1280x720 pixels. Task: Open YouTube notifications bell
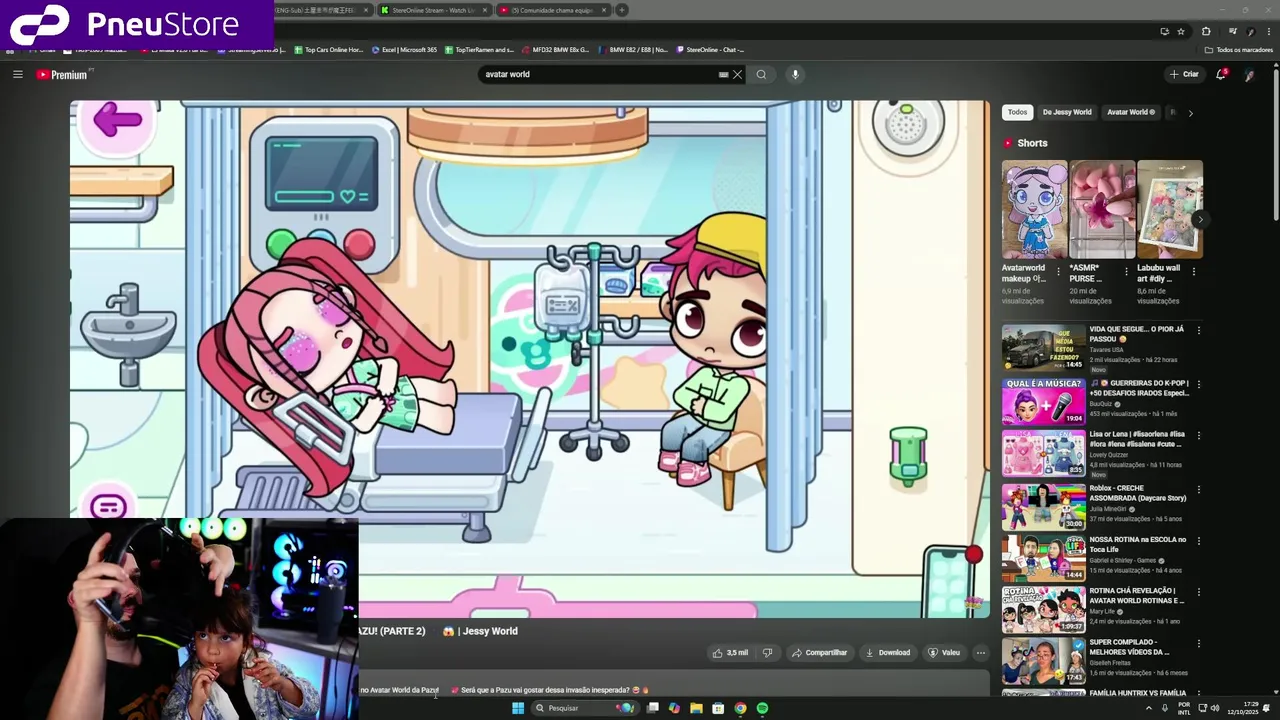click(1221, 74)
